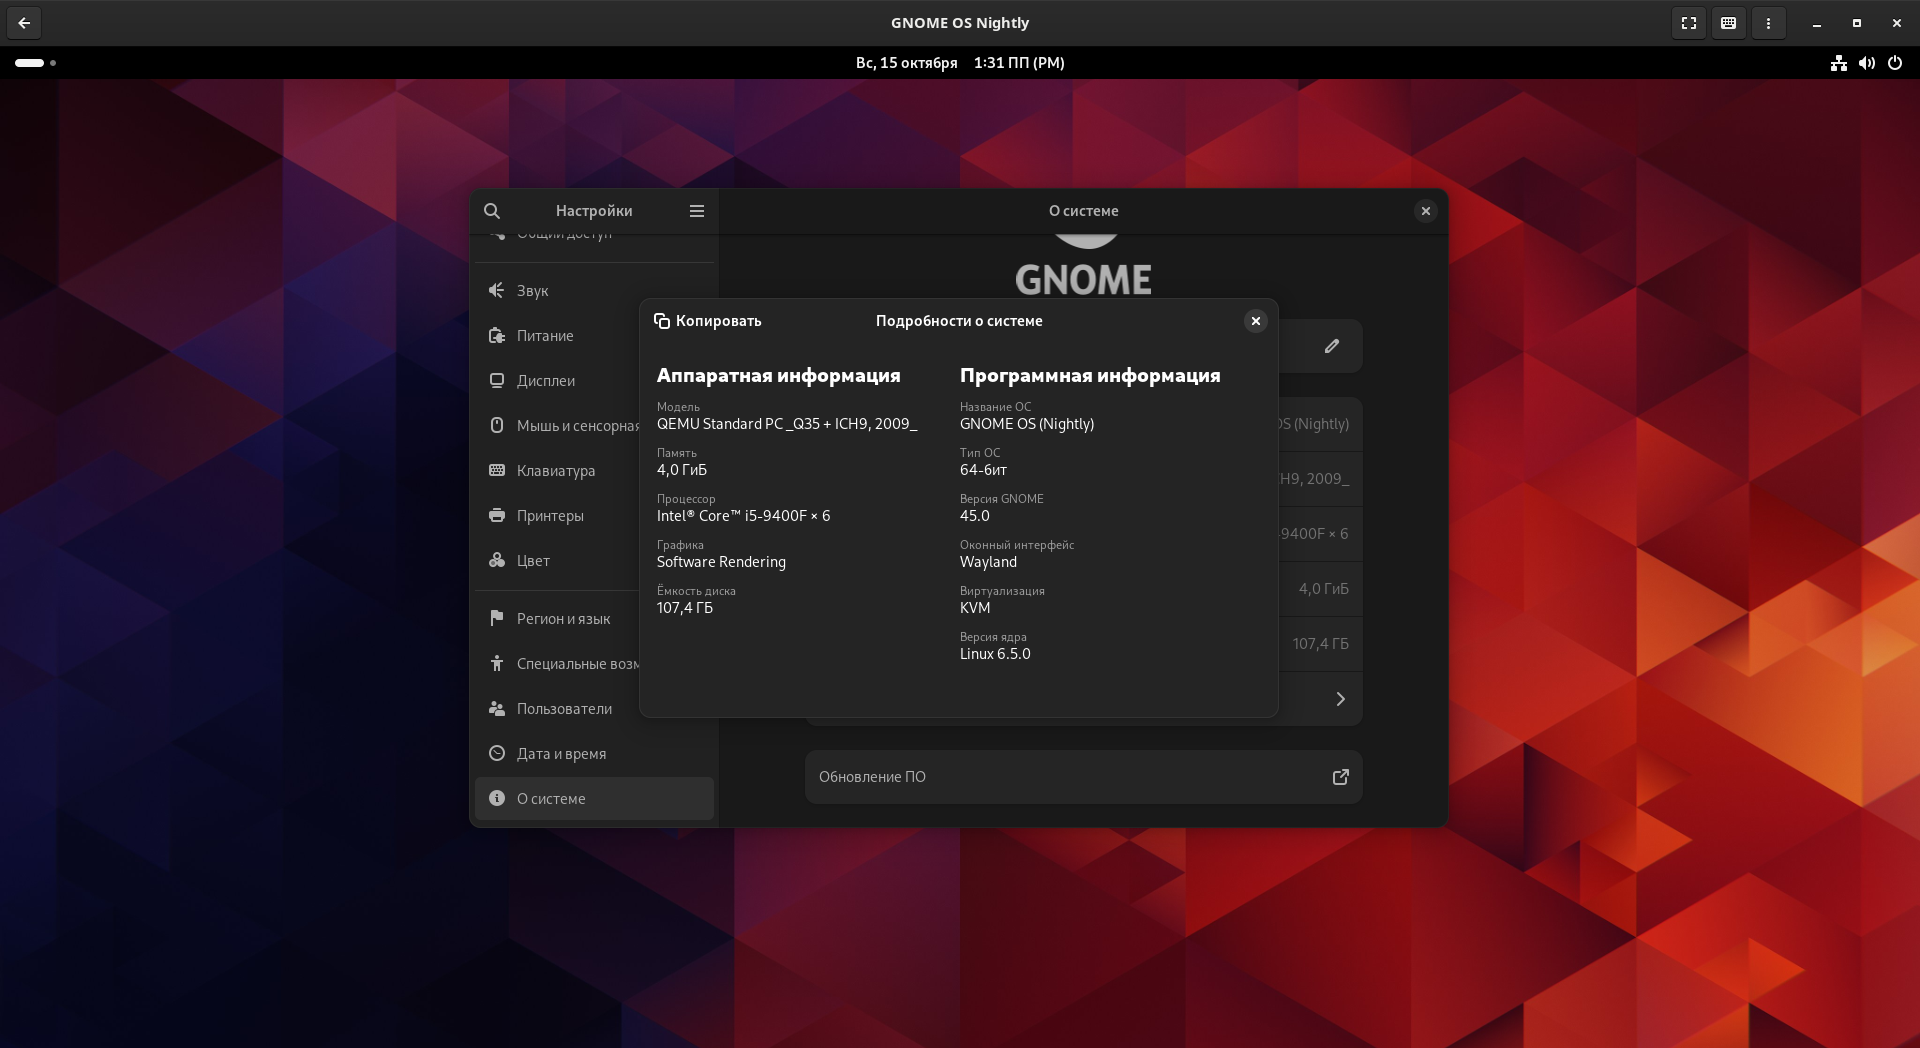Click the Обновление ПО external-link icon
Image resolution: width=1920 pixels, height=1048 pixels.
coord(1341,777)
